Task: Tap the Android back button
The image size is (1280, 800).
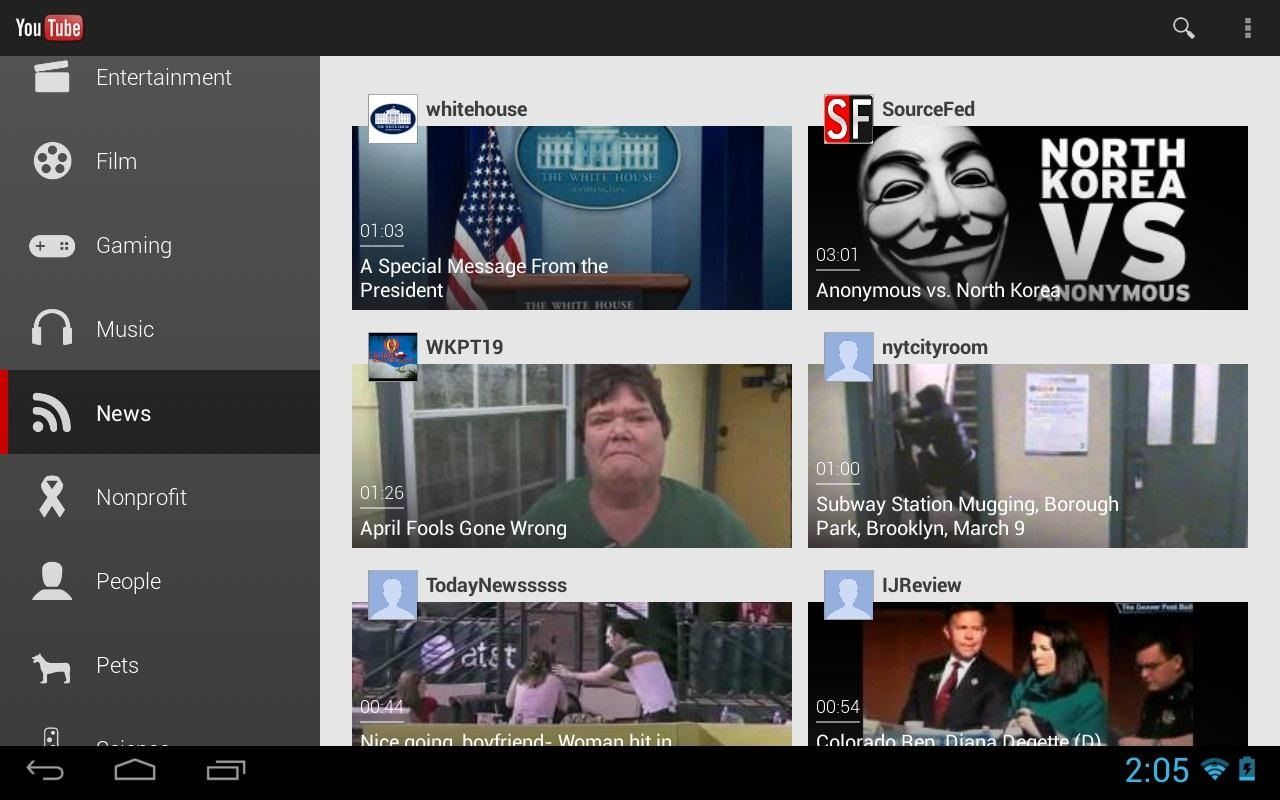Action: click(45, 770)
